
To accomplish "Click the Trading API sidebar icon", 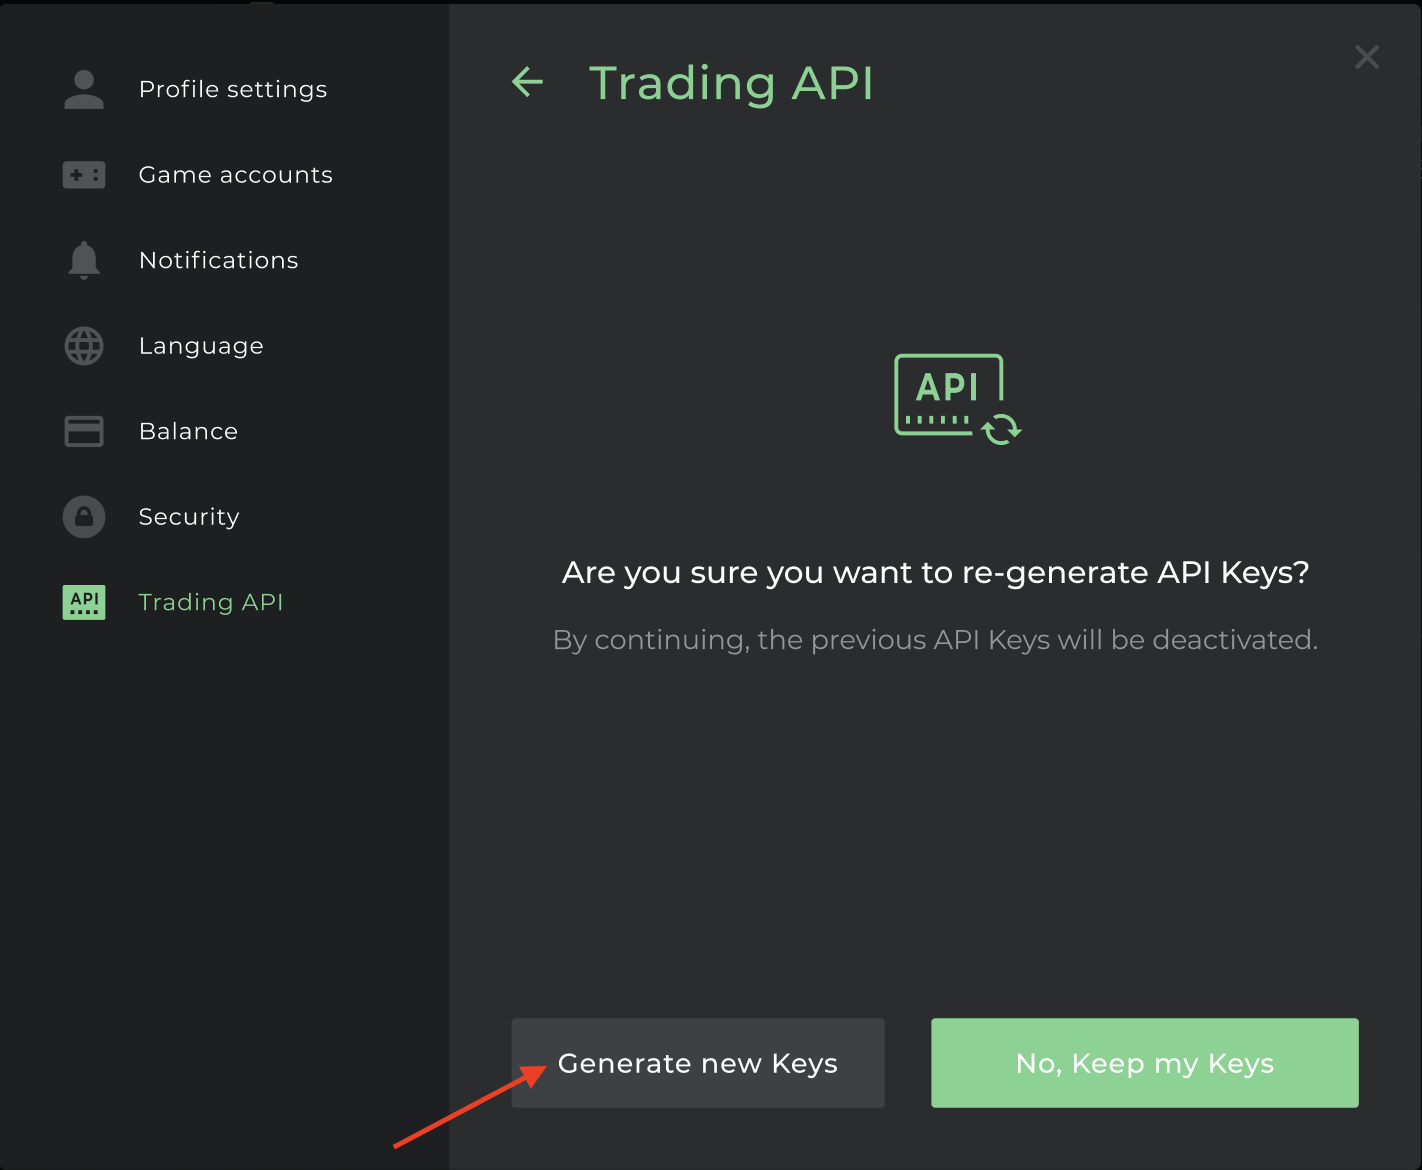I will (84, 602).
